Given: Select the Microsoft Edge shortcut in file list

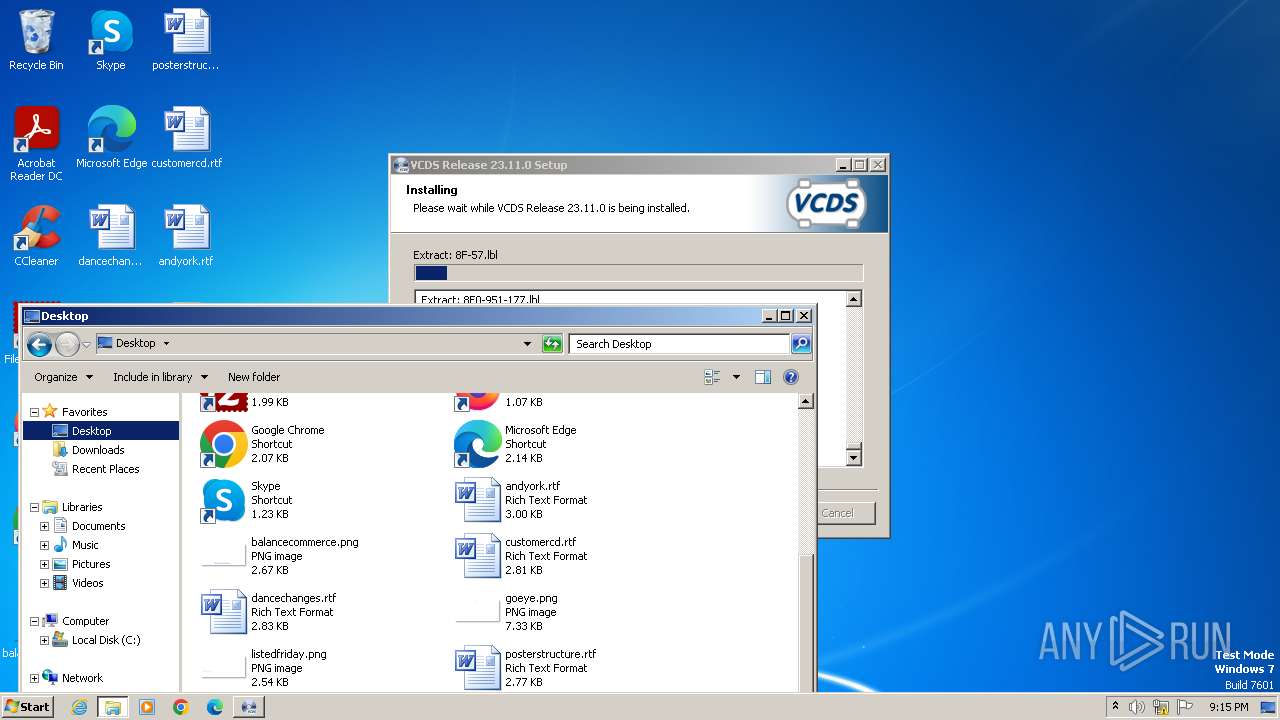Looking at the screenshot, I should 516,444.
